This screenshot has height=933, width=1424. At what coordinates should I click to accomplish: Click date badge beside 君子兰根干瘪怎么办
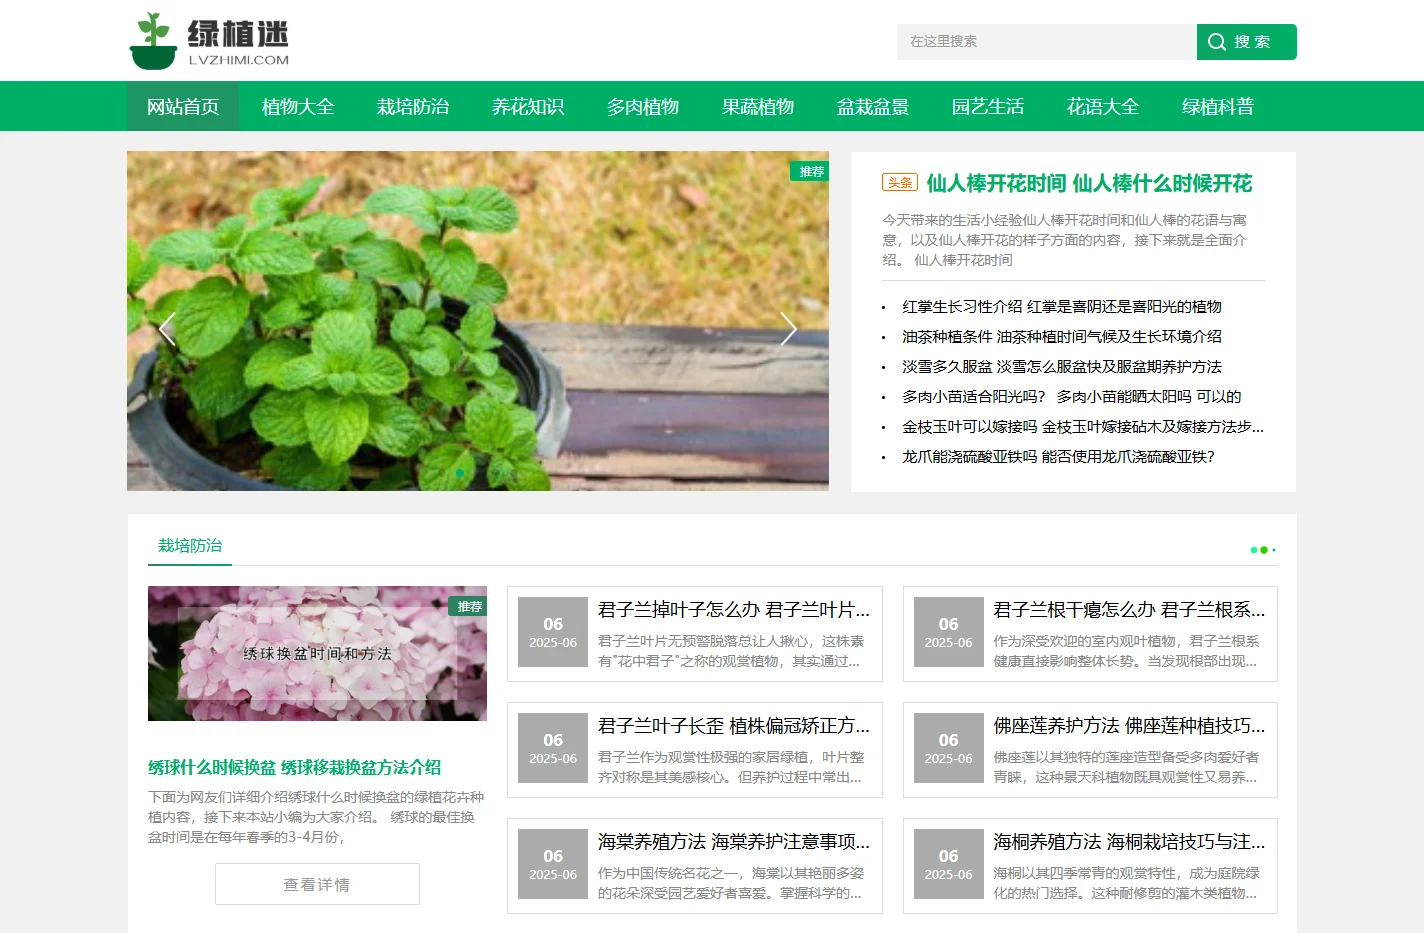948,633
